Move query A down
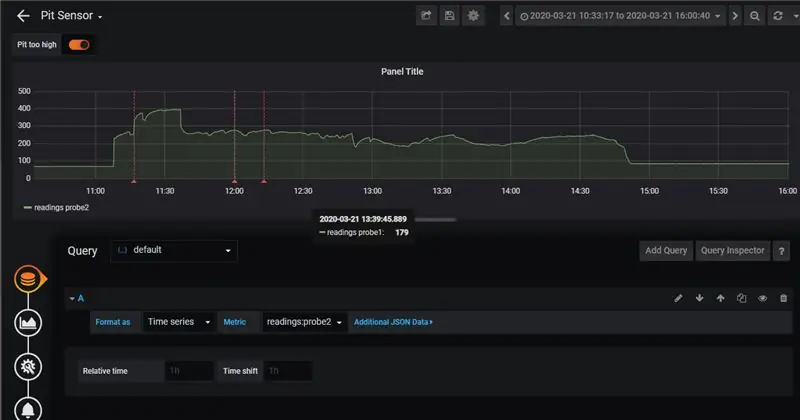This screenshot has width=800, height=420. 699,299
